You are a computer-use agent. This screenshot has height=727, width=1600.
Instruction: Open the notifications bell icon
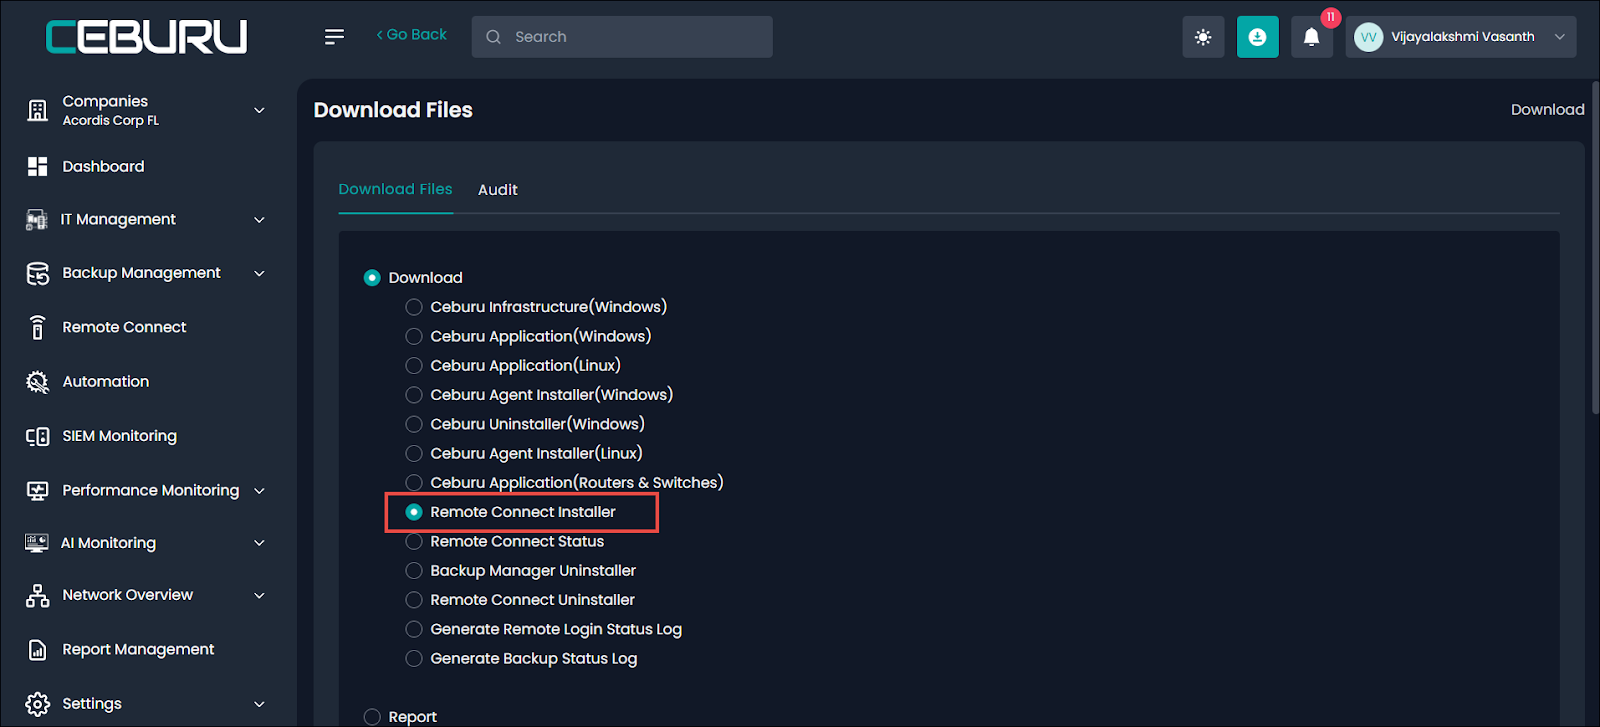[1311, 37]
